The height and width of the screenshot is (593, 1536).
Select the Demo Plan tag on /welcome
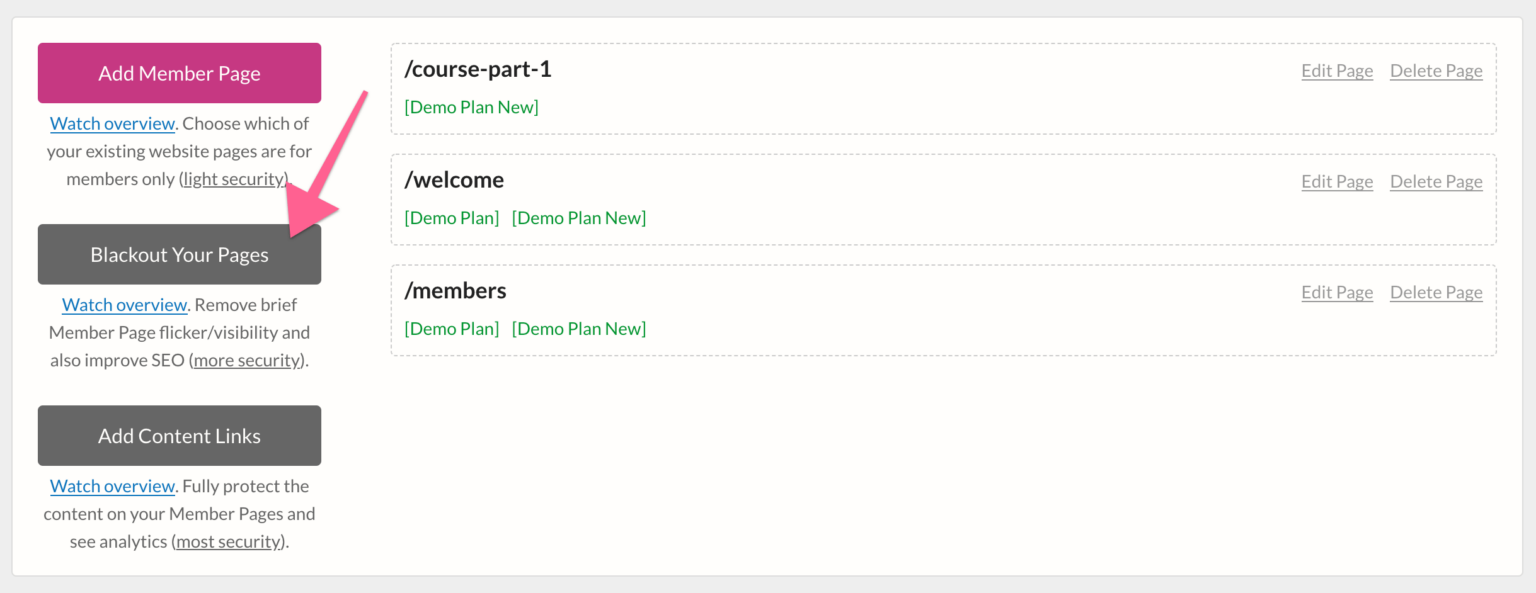[452, 217]
